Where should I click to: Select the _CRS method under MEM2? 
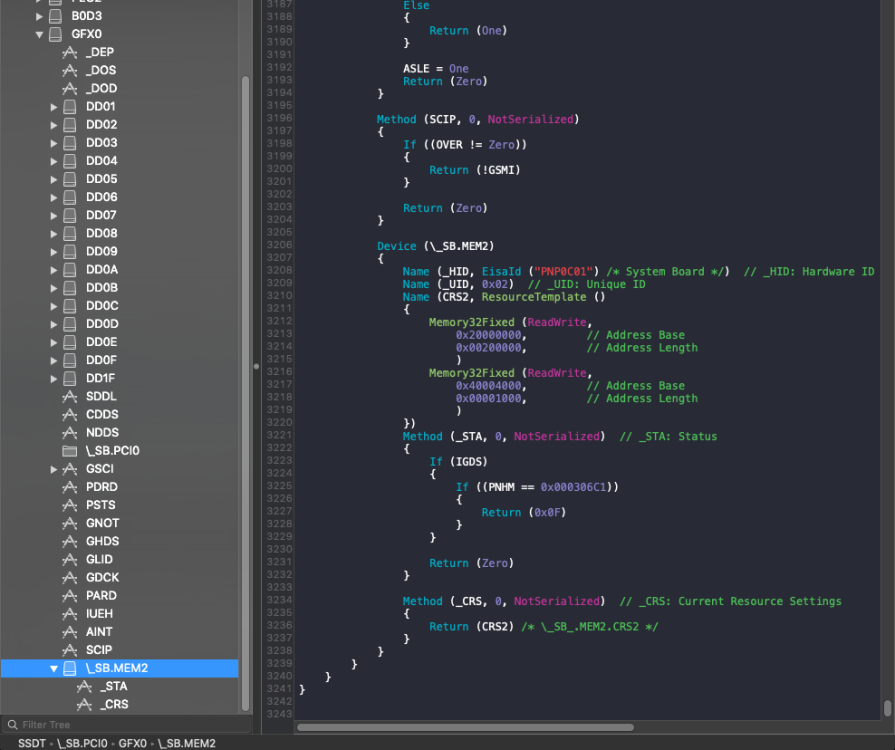tap(119, 704)
